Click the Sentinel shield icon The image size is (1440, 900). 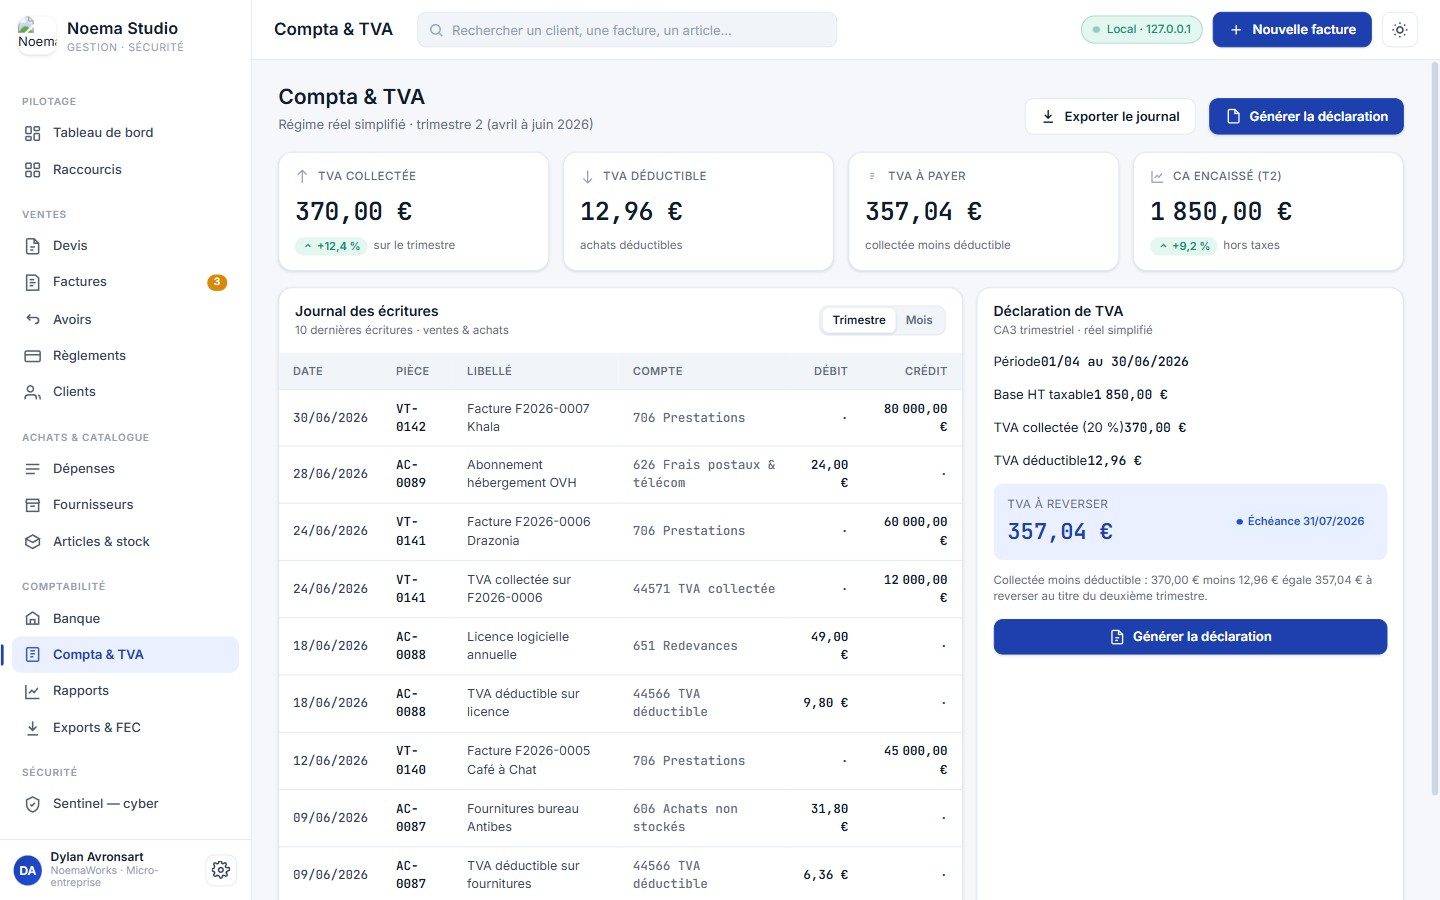(x=33, y=804)
